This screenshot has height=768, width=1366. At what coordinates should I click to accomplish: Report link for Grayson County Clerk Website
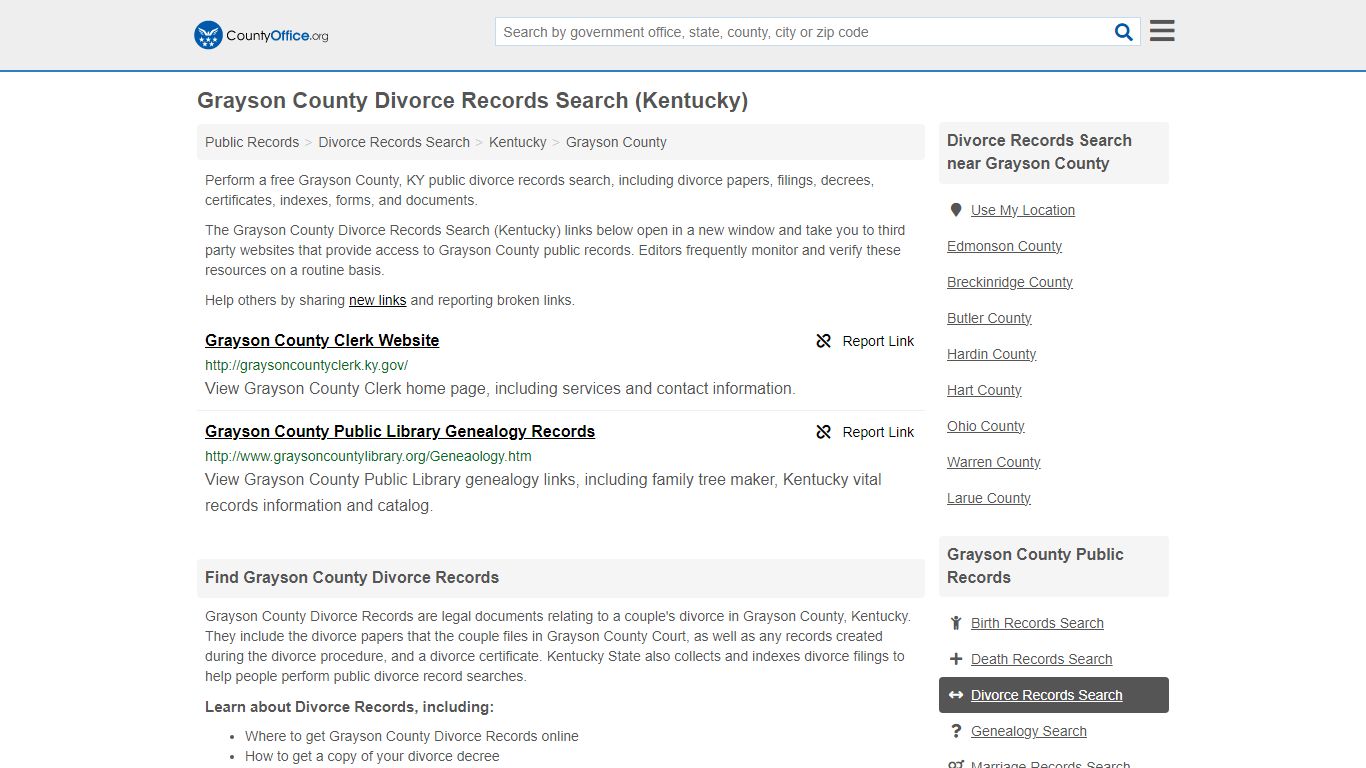click(865, 341)
